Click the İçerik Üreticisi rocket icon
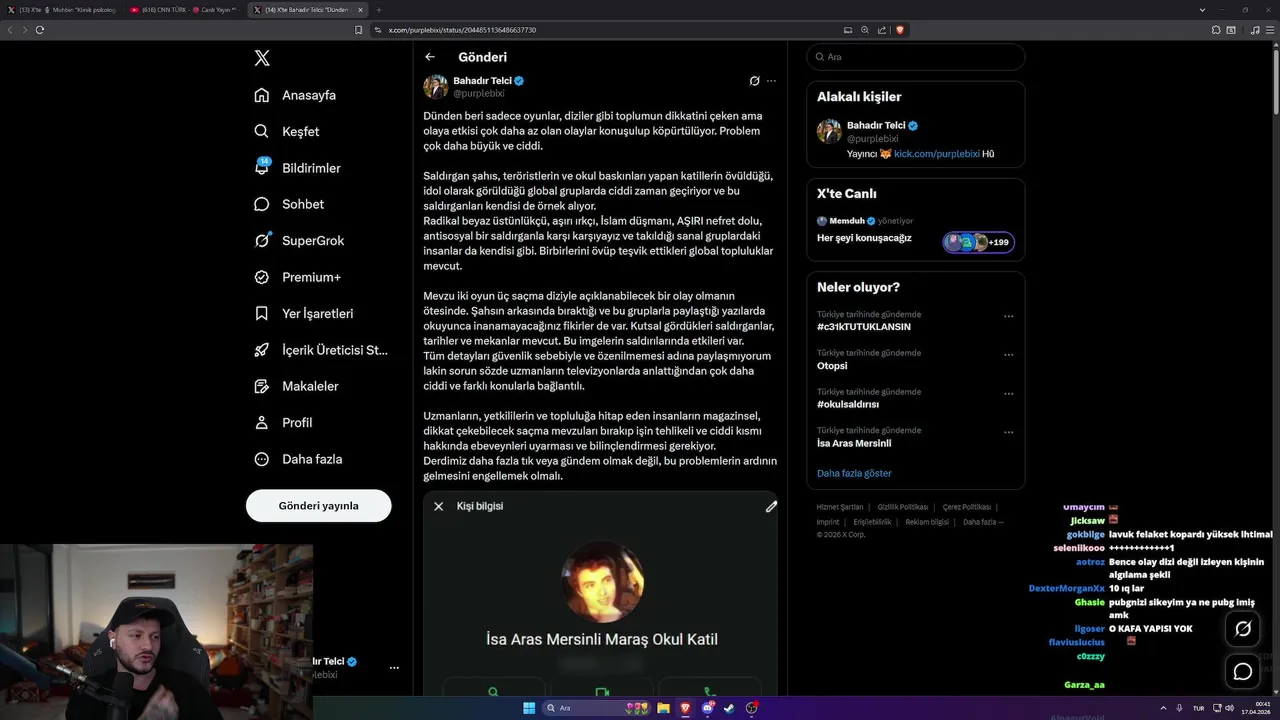Image resolution: width=1280 pixels, height=720 pixels. (261, 350)
